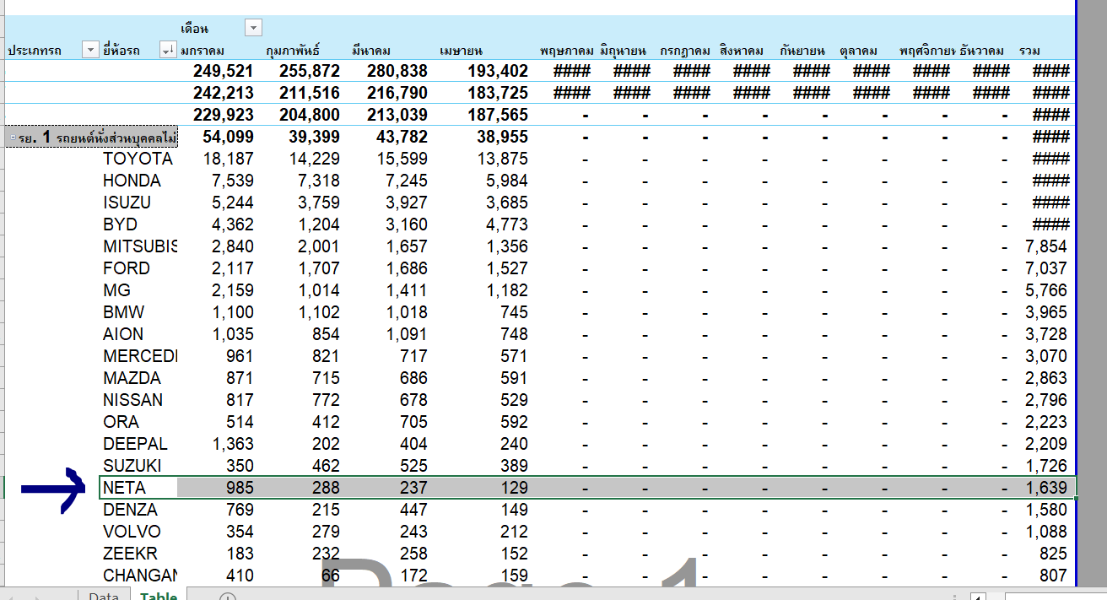Image resolution: width=1107 pixels, height=600 pixels.
Task: Select the MAZDA brand cell
Action: tap(132, 378)
